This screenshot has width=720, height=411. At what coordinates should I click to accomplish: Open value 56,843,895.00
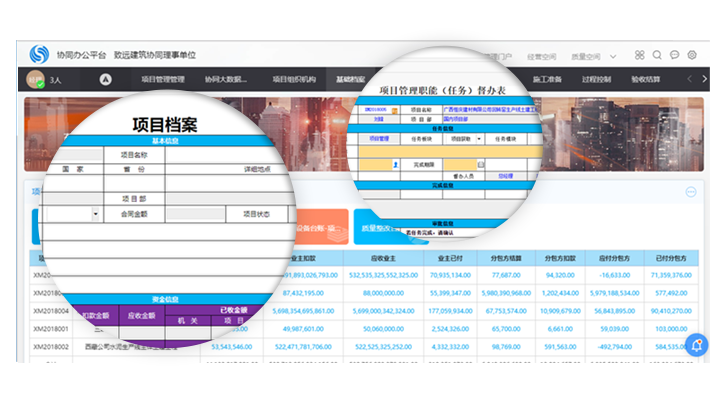click(x=614, y=311)
